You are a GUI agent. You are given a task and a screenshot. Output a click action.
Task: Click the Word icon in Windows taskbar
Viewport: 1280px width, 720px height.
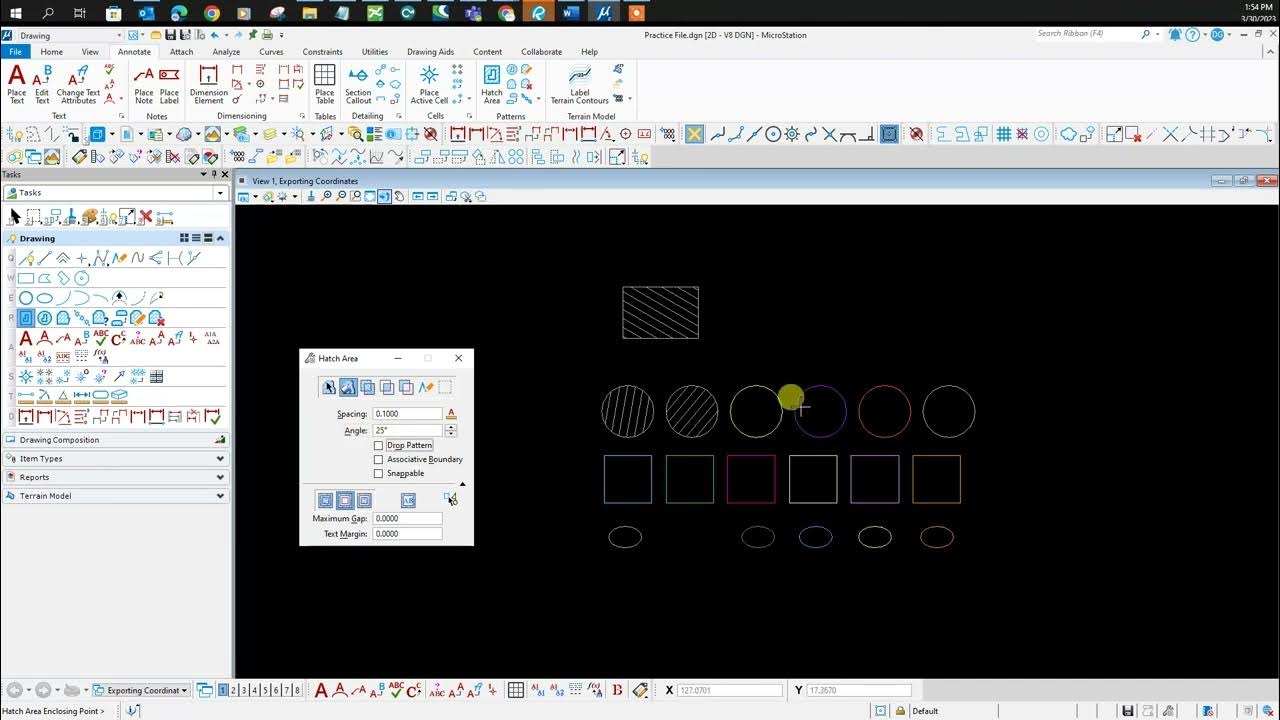coord(571,13)
